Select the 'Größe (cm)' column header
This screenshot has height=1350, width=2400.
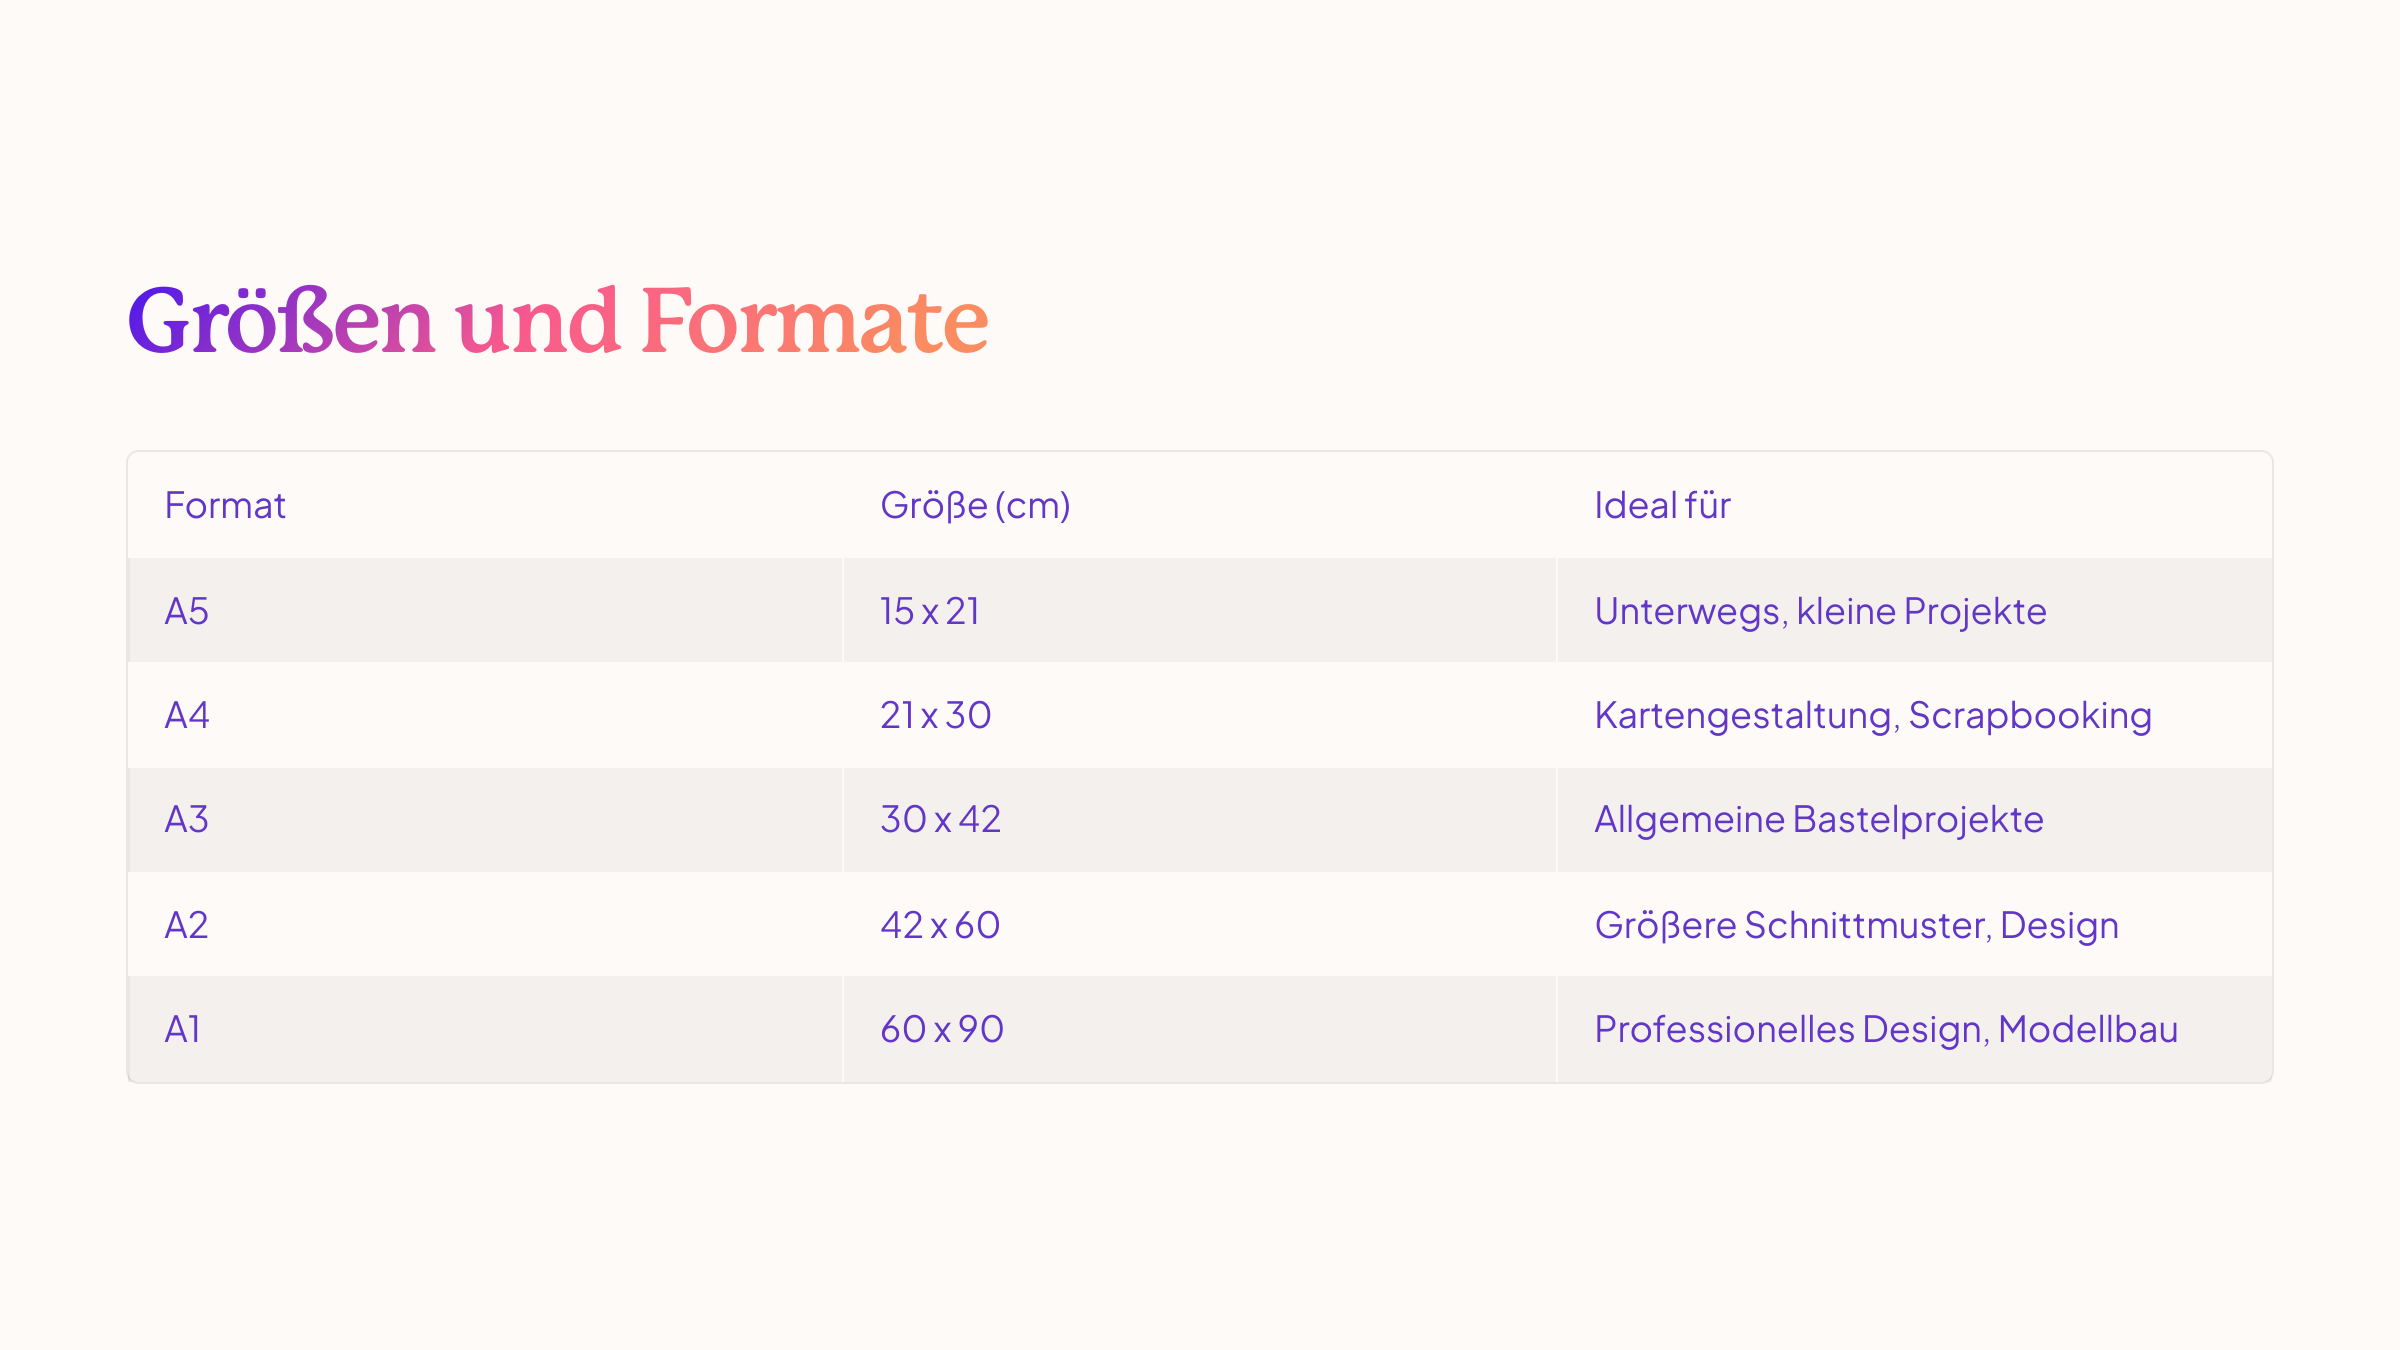(x=975, y=506)
